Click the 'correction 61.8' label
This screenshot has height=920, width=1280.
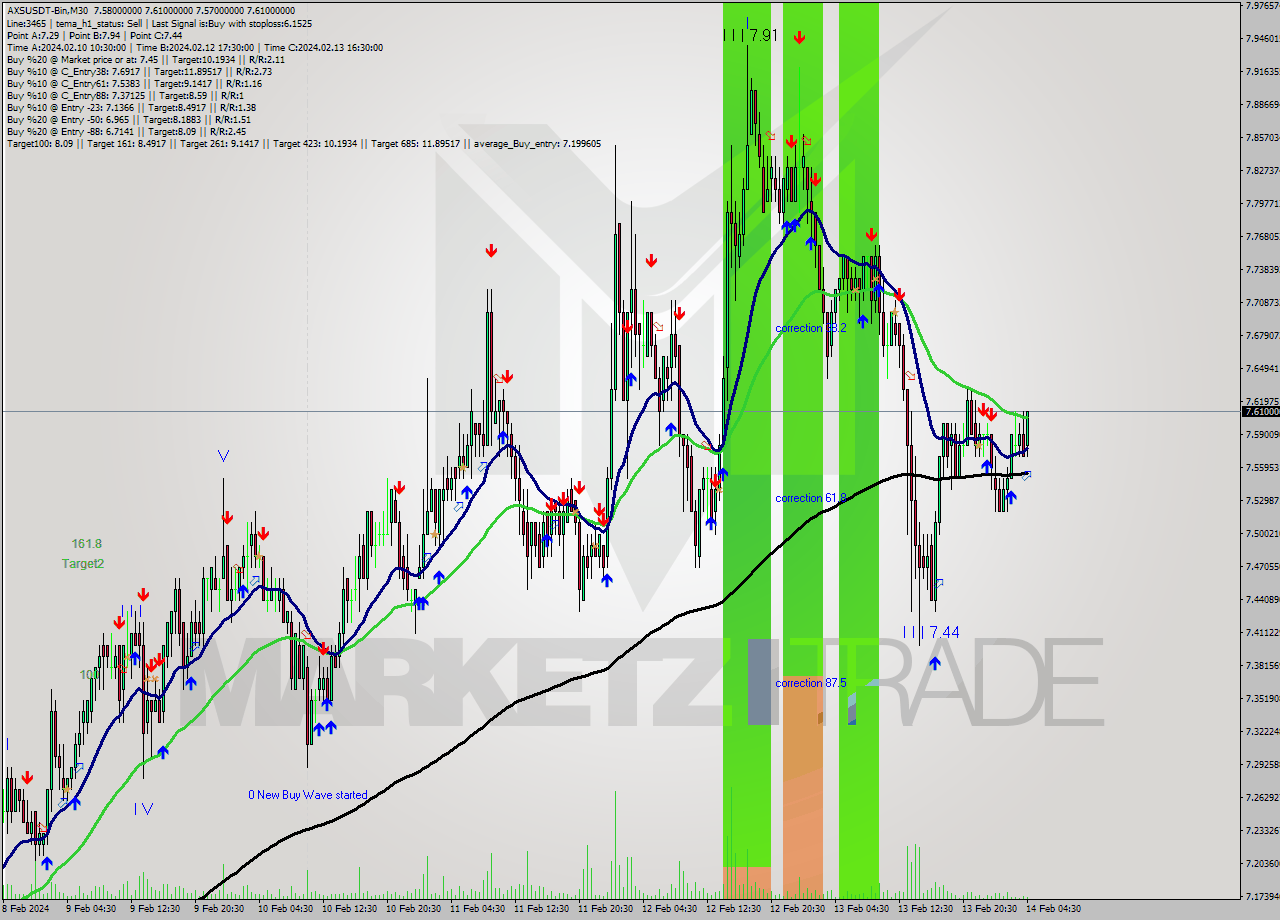click(811, 498)
